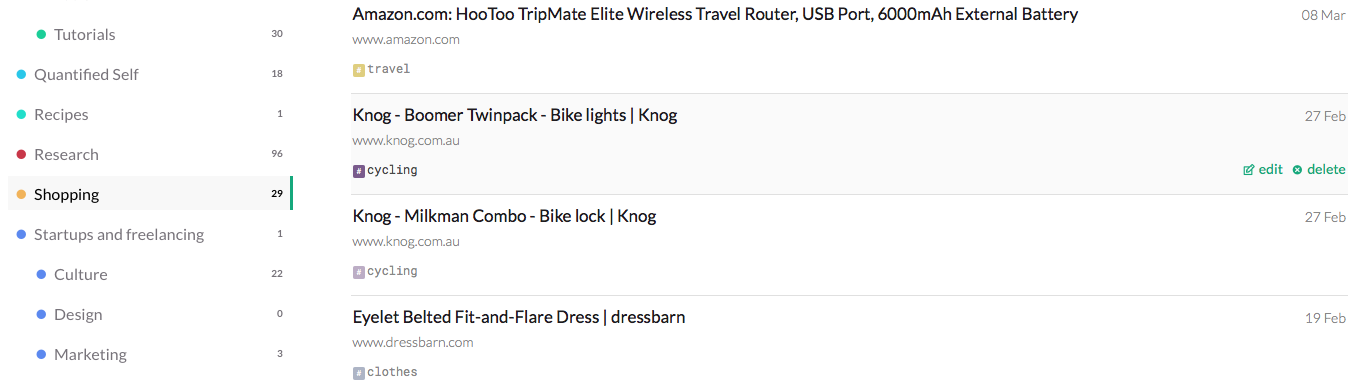Select the Marketing sub-collection
Screen dimensions: 1362x387
[x=150, y=354]
